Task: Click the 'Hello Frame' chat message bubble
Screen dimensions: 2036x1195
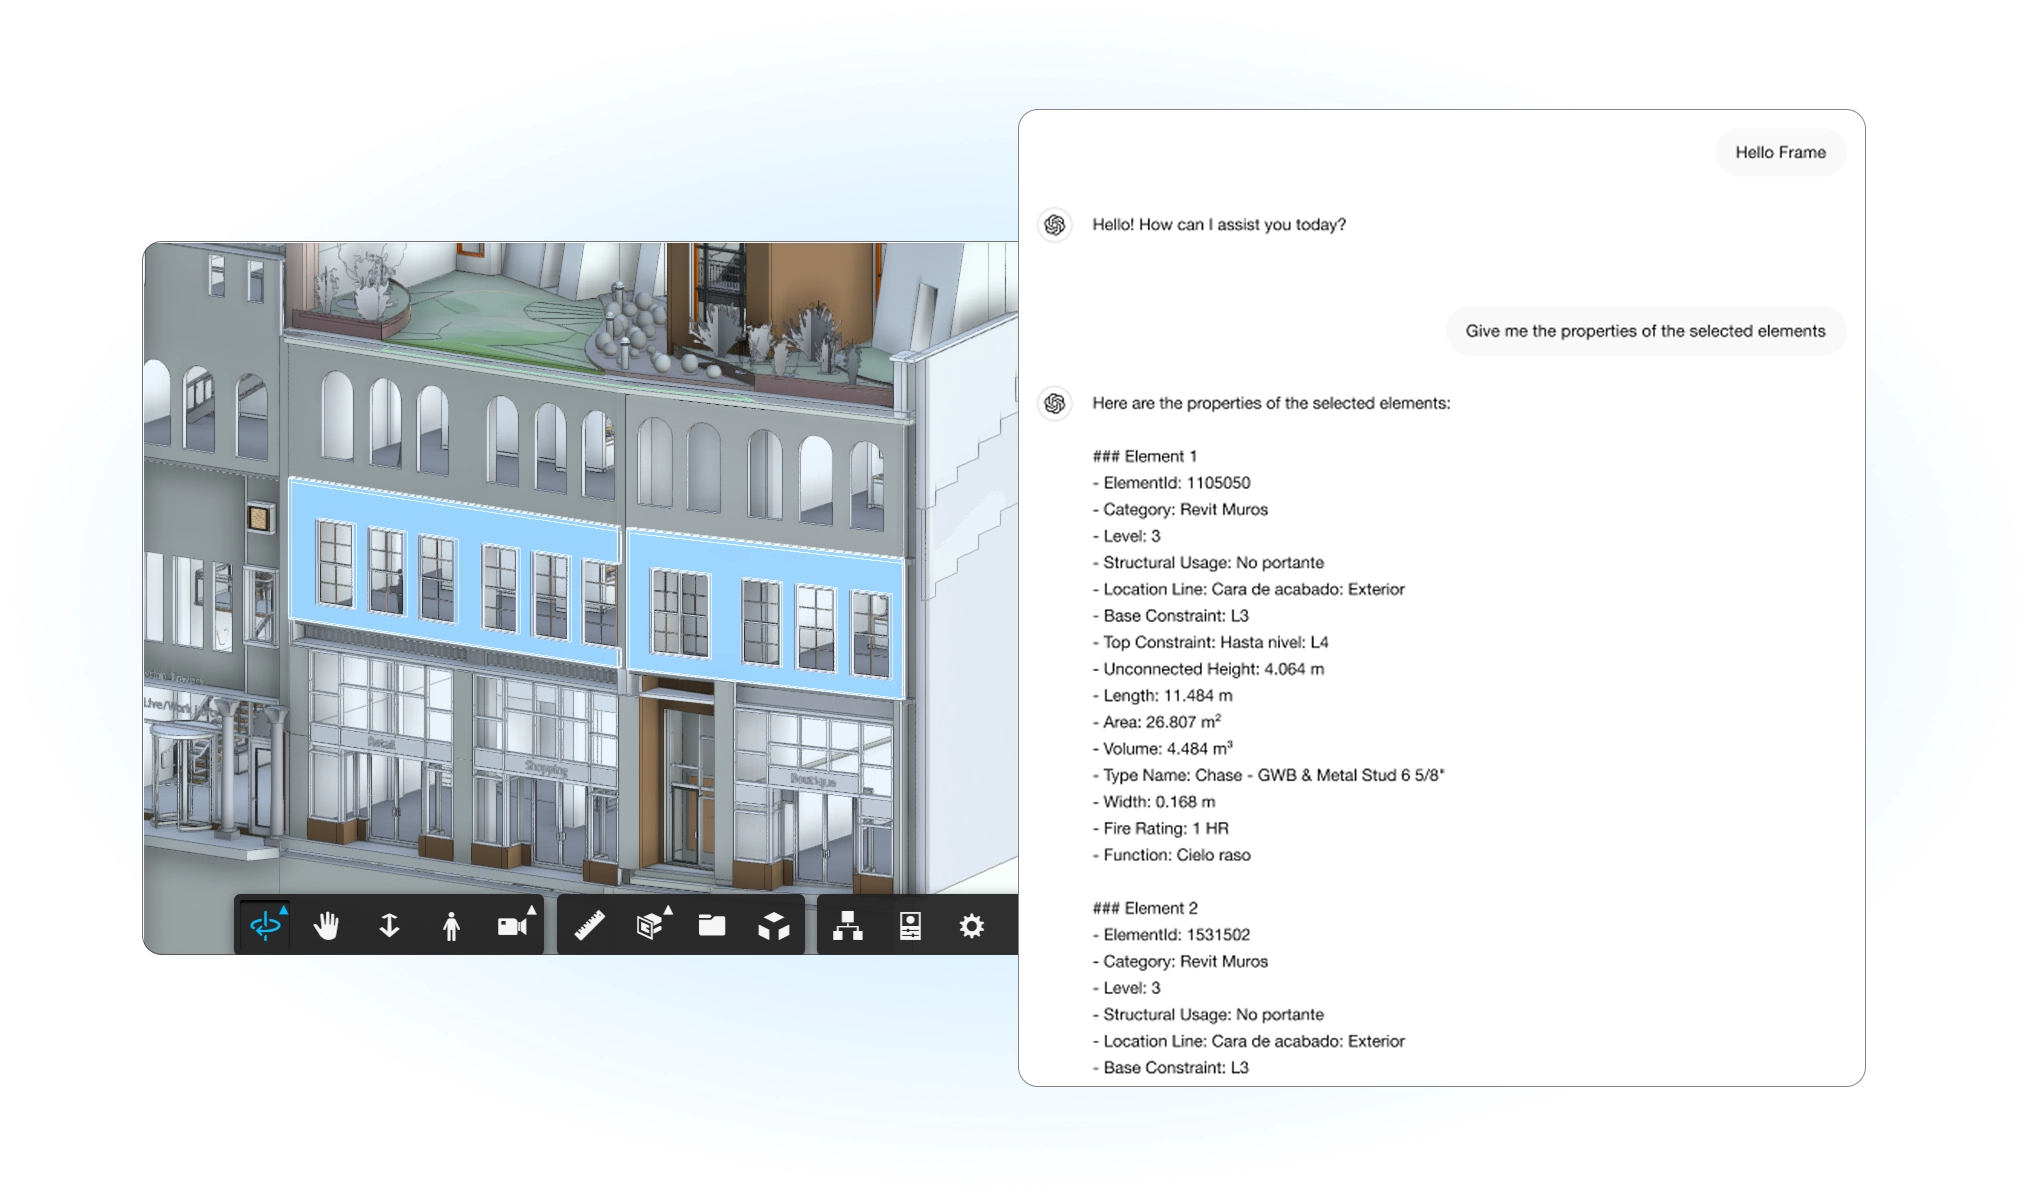Action: [x=1780, y=152]
